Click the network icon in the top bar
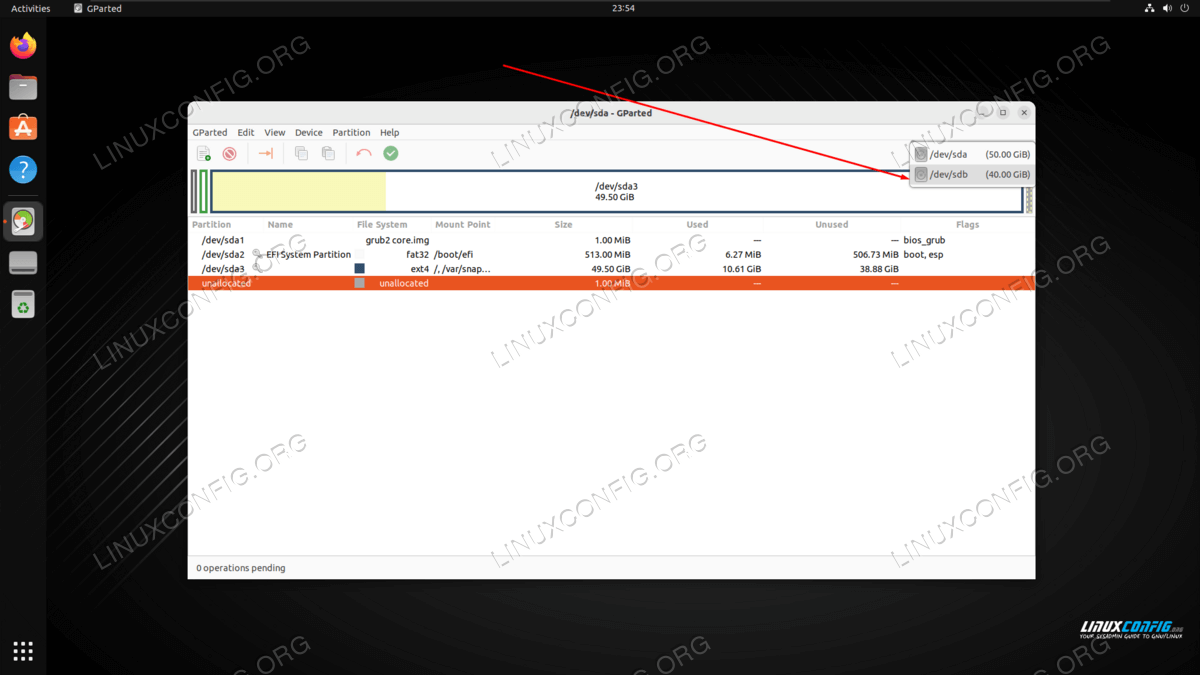The width and height of the screenshot is (1200, 675). tap(1149, 8)
